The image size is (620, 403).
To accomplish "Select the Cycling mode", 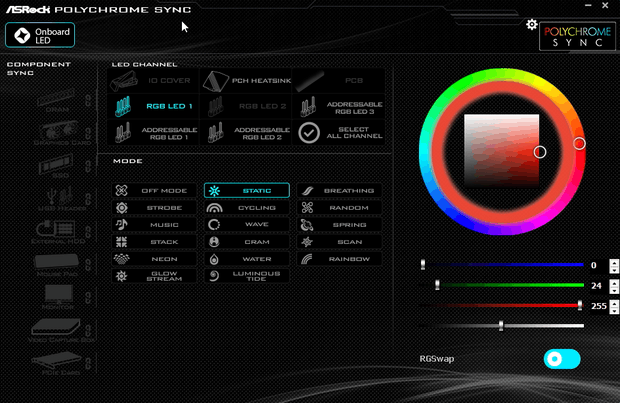I will [247, 208].
